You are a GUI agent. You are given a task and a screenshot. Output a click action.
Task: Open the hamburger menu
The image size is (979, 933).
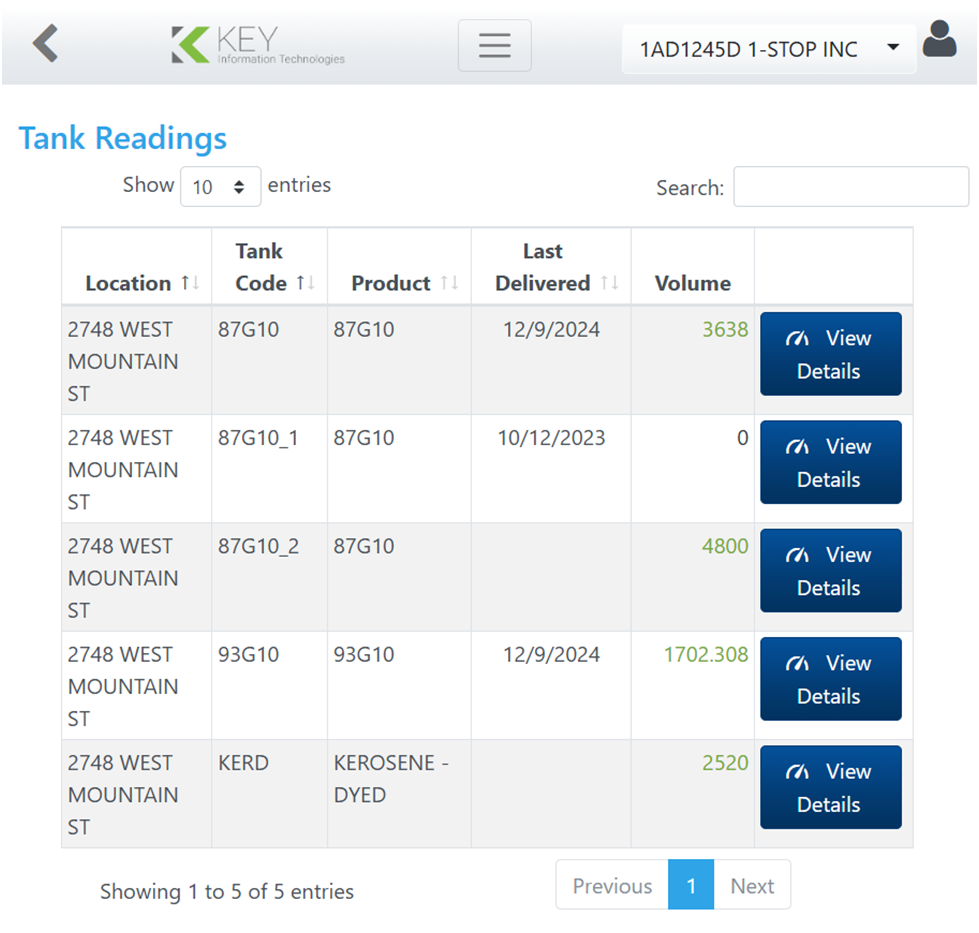[494, 46]
